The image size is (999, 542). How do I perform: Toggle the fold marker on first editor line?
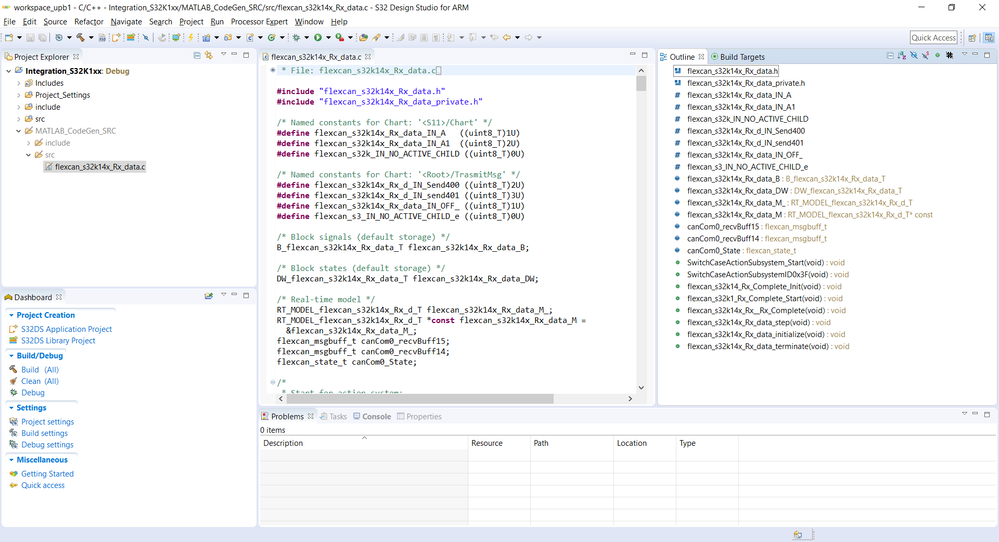click(x=272, y=71)
